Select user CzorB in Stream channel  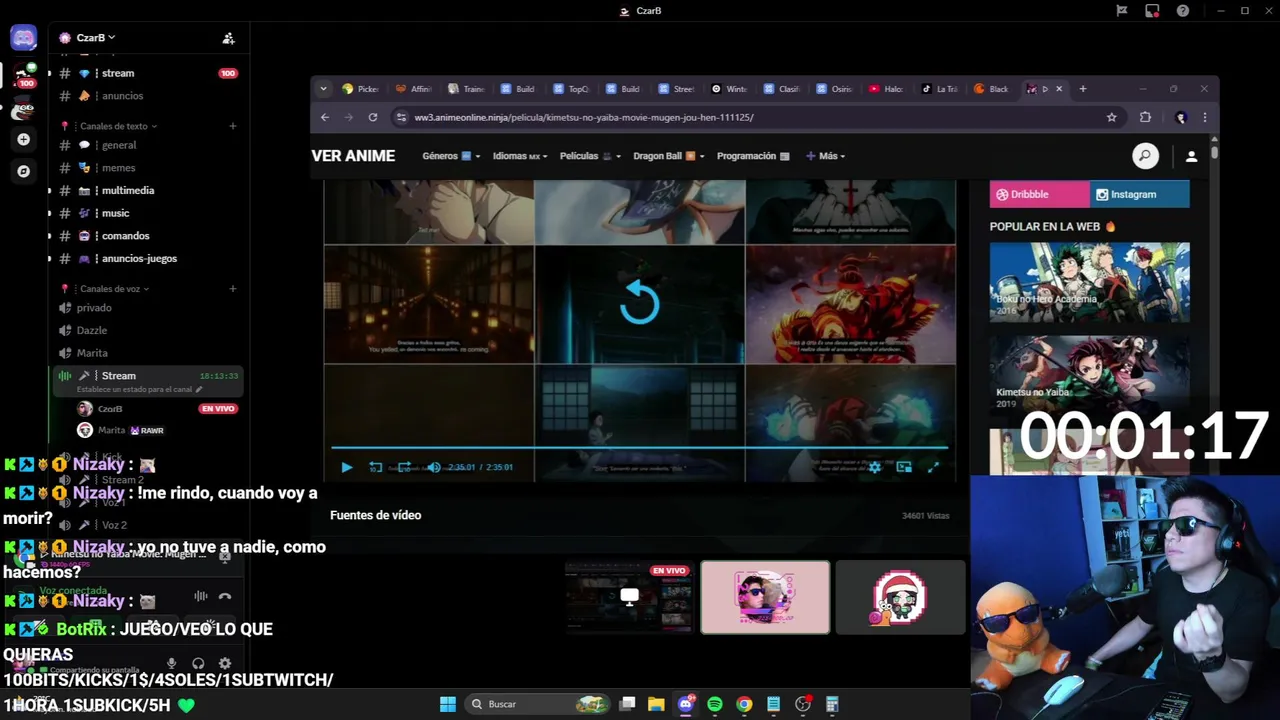coord(110,409)
